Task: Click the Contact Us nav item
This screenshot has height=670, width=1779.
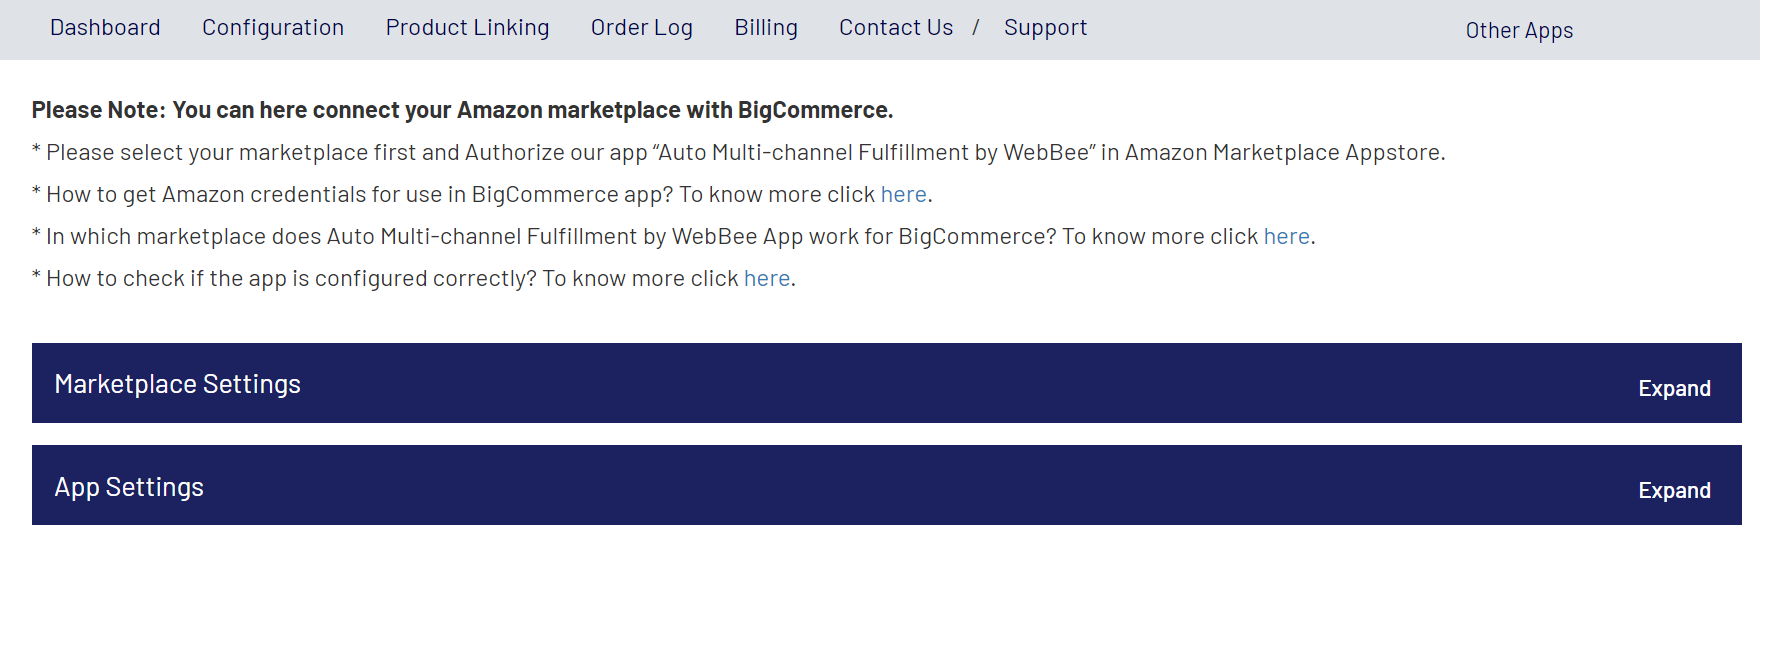Action: coord(896,28)
